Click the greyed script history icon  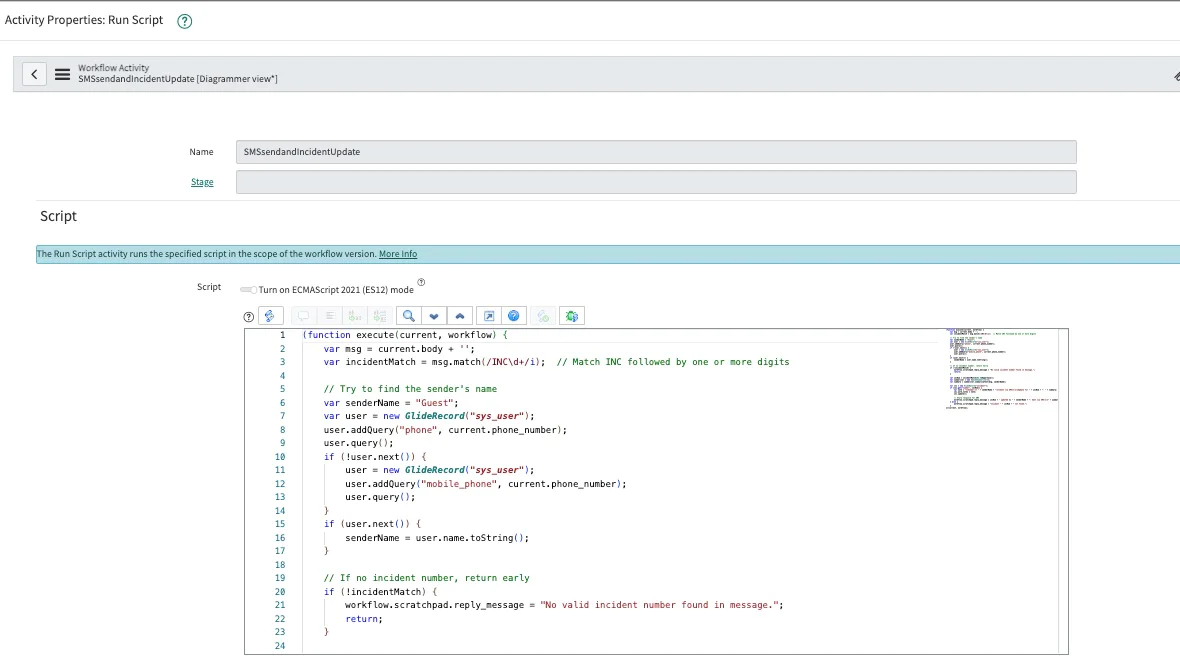click(x=543, y=316)
